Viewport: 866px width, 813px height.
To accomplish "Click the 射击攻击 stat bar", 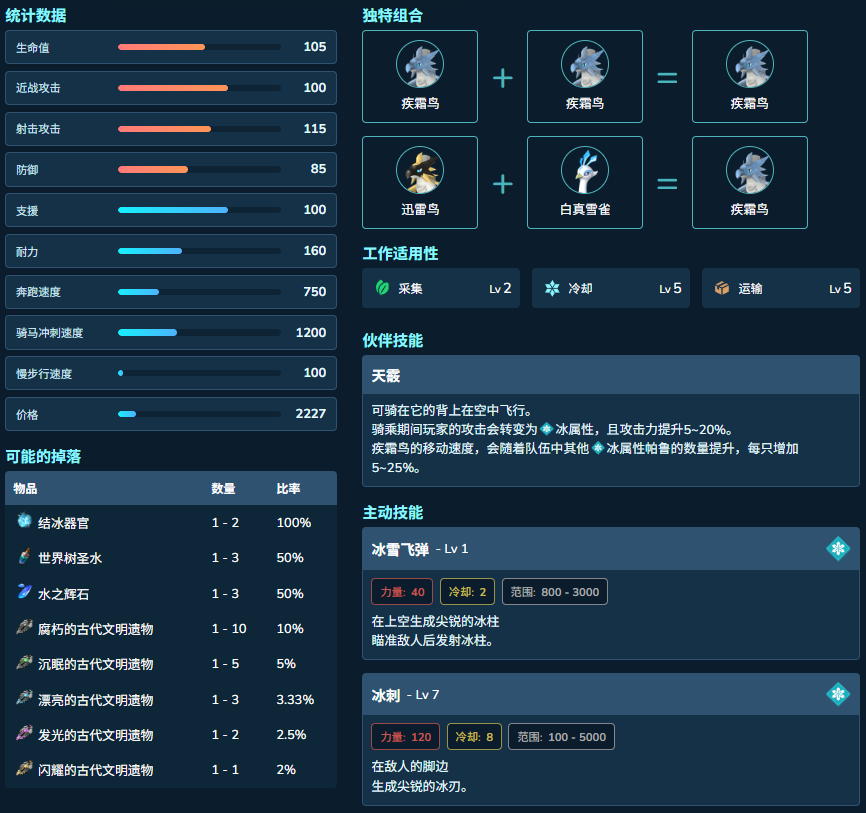I will click(199, 129).
